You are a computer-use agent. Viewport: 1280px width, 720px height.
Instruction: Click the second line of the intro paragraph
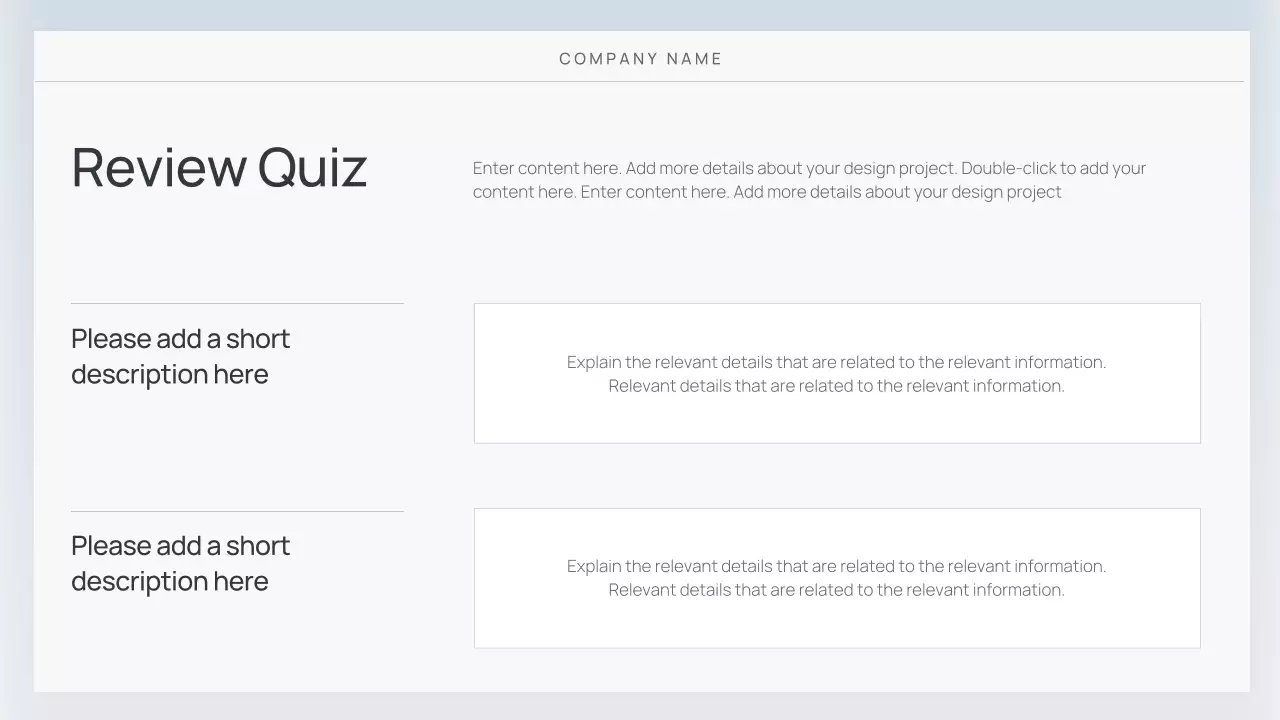(767, 192)
